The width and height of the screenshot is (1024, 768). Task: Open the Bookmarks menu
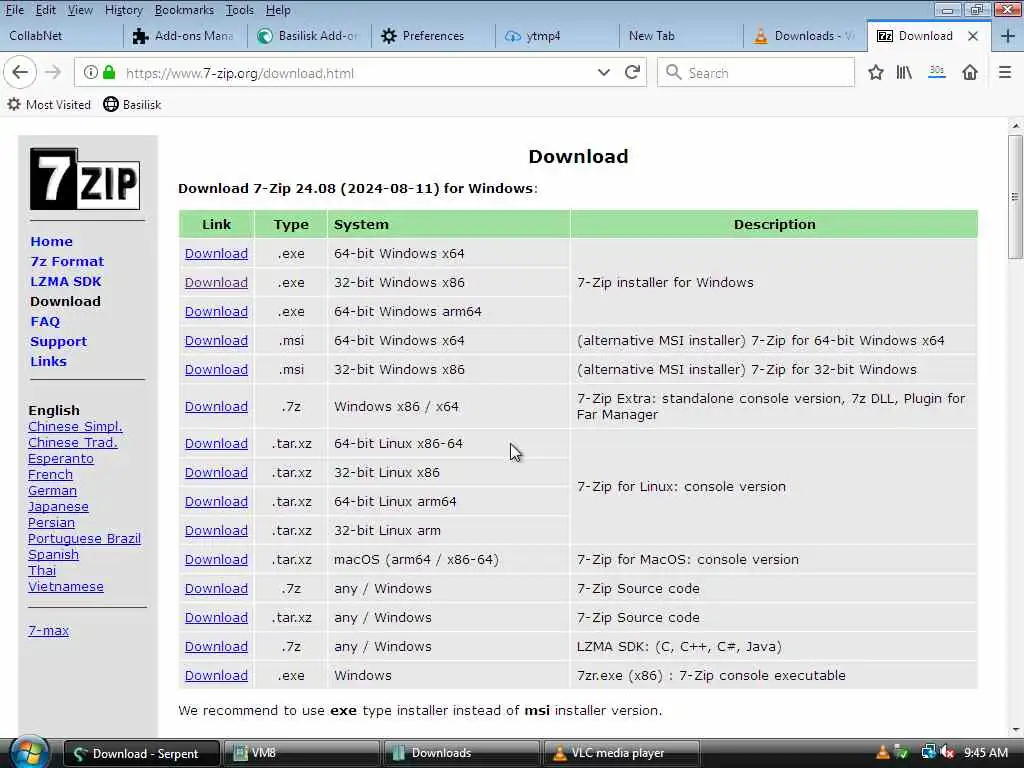(184, 10)
